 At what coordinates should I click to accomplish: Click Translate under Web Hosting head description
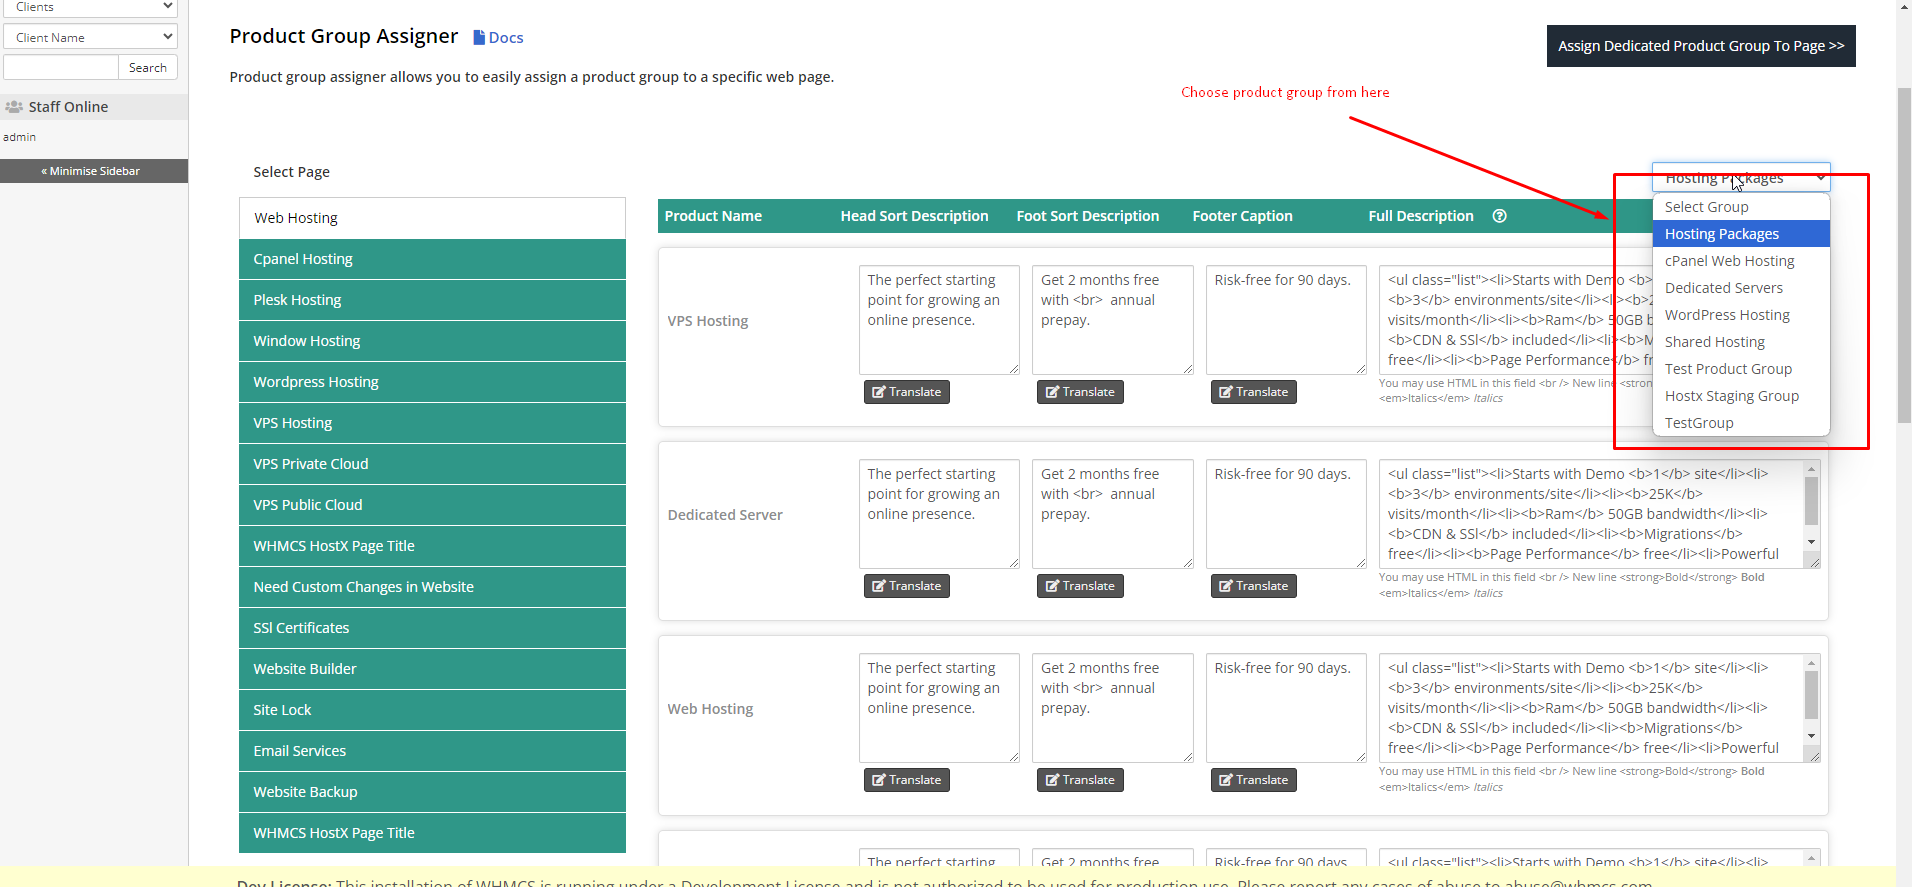[906, 780]
